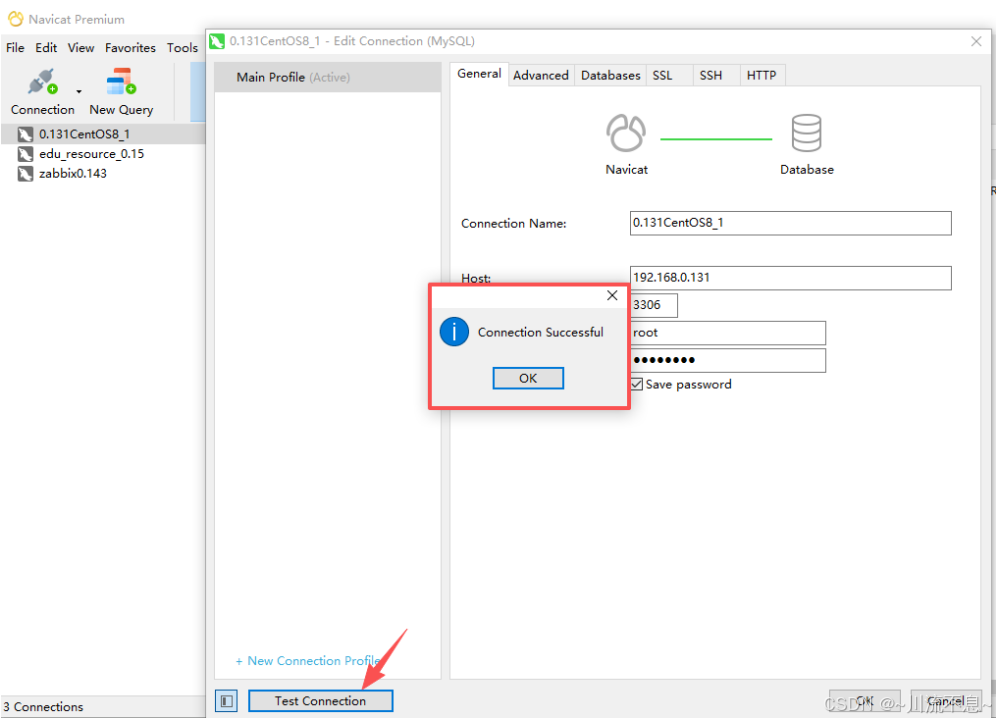Click the New Connection Profile link

[308, 661]
